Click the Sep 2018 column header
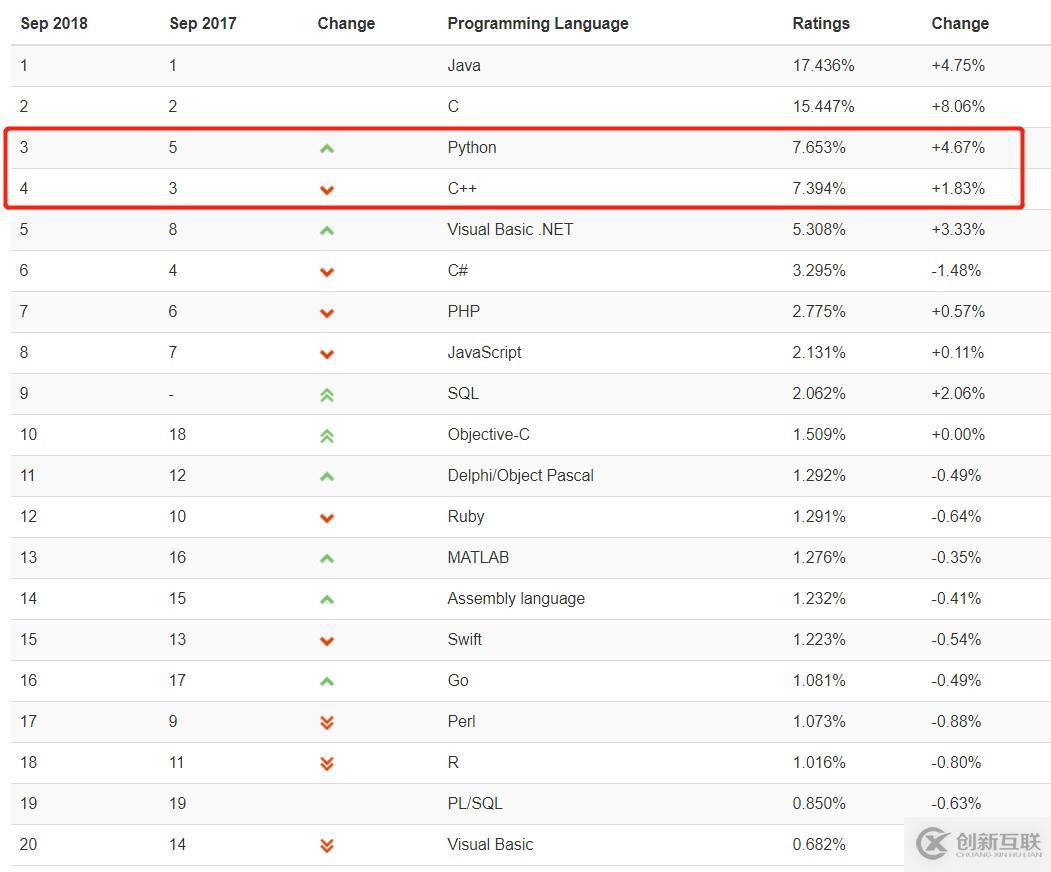 [x=54, y=23]
